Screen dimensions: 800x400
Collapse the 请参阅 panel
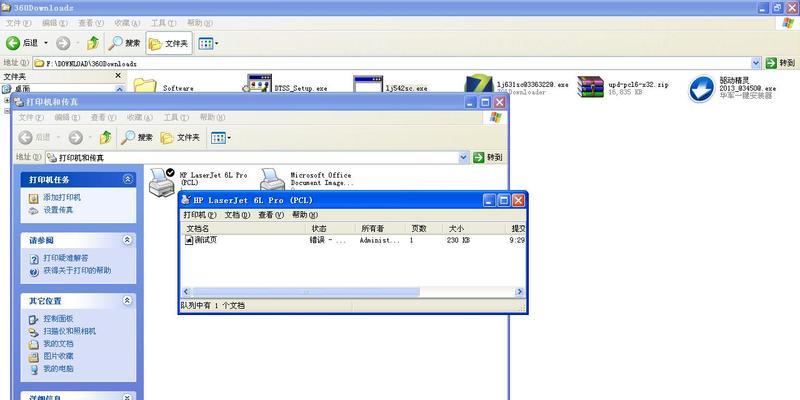[x=128, y=240]
